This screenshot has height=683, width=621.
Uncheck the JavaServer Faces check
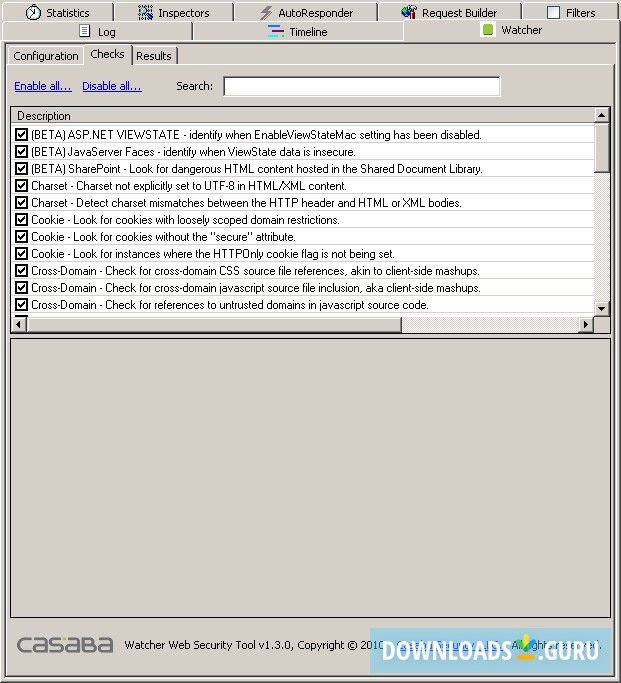pyautogui.click(x=21, y=152)
